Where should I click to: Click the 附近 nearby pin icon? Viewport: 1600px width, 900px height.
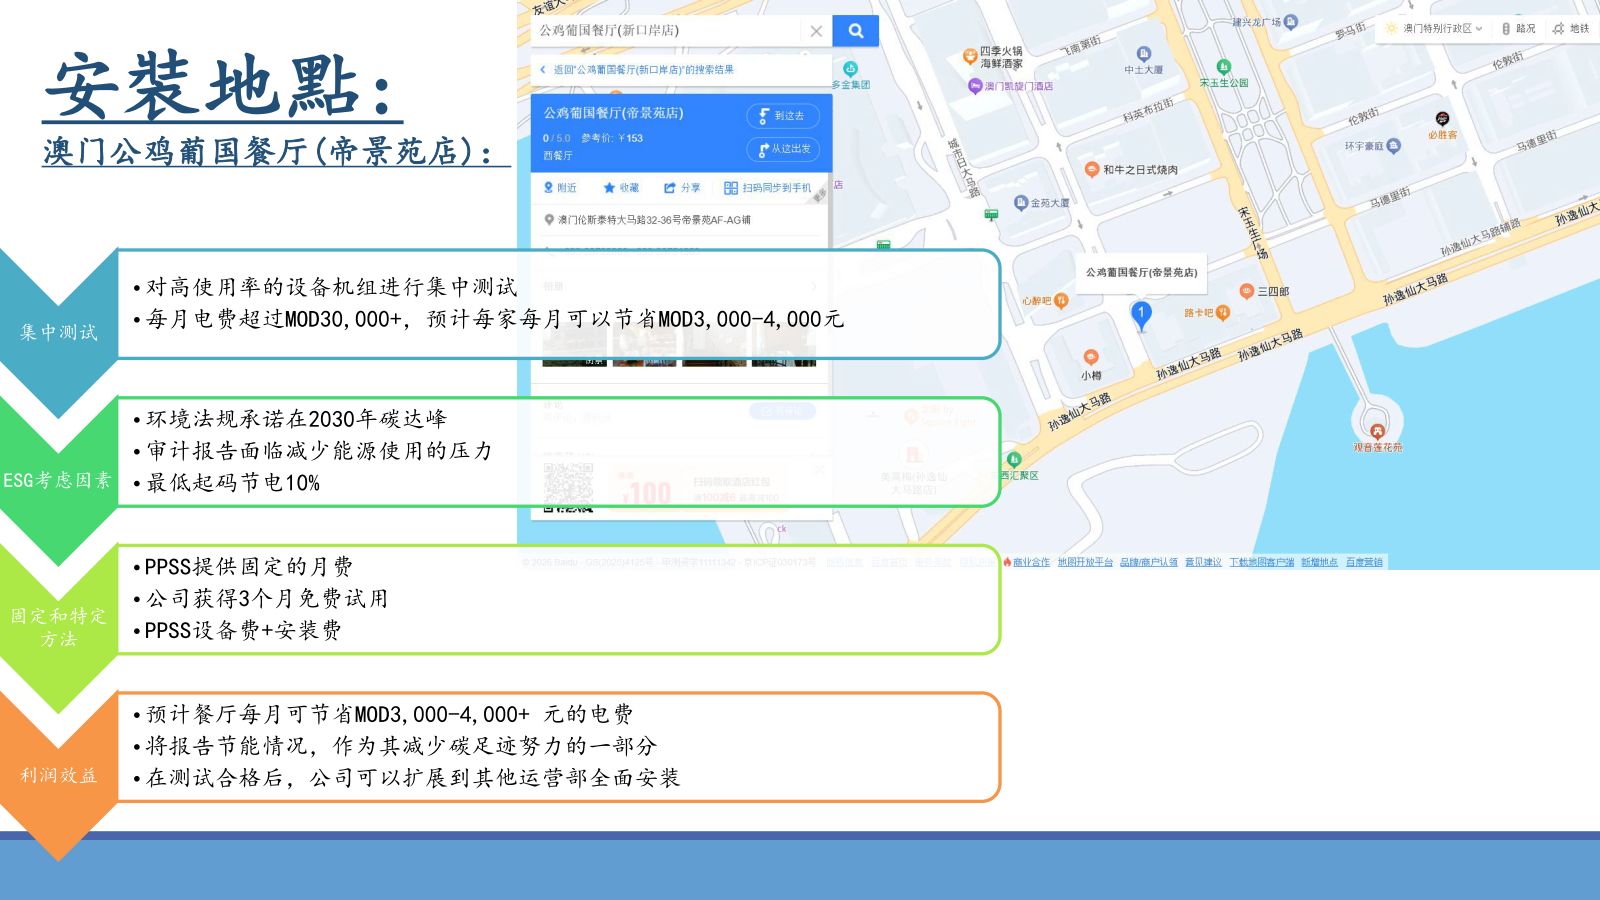click(548, 188)
